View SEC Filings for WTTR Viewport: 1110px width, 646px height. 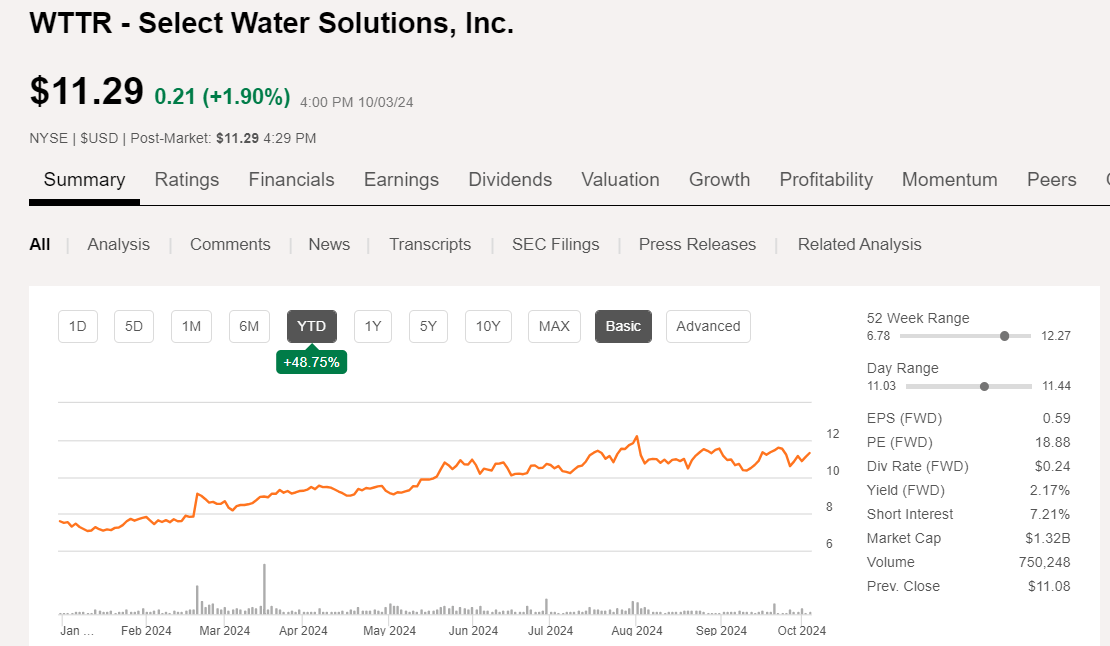coord(555,244)
